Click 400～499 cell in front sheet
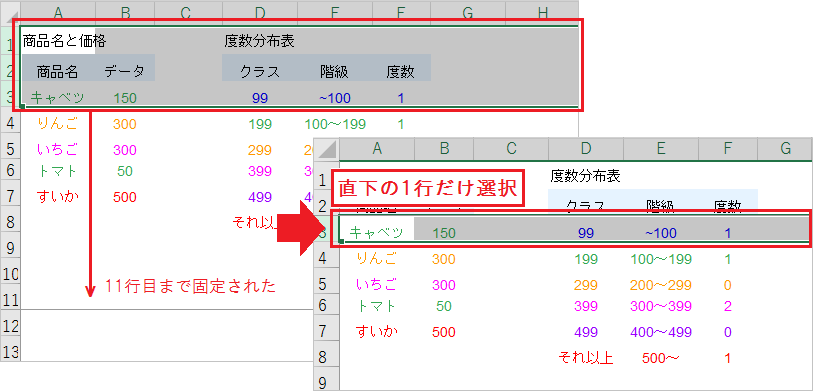813x392 pixels. click(661, 332)
